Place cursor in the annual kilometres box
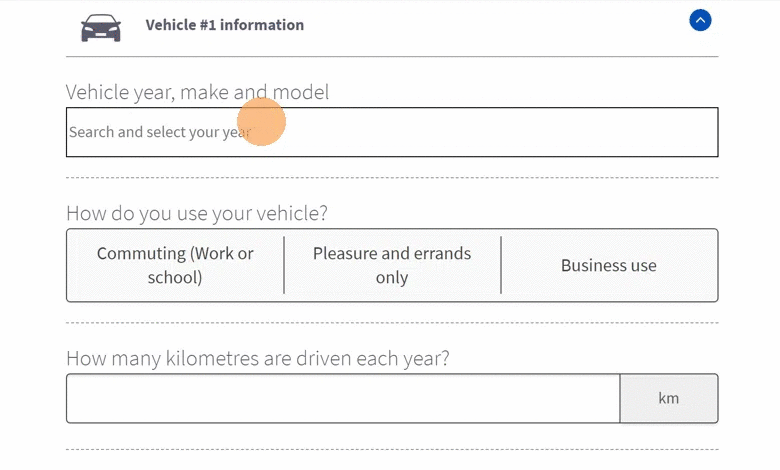This screenshot has width=780, height=470. 343,398
